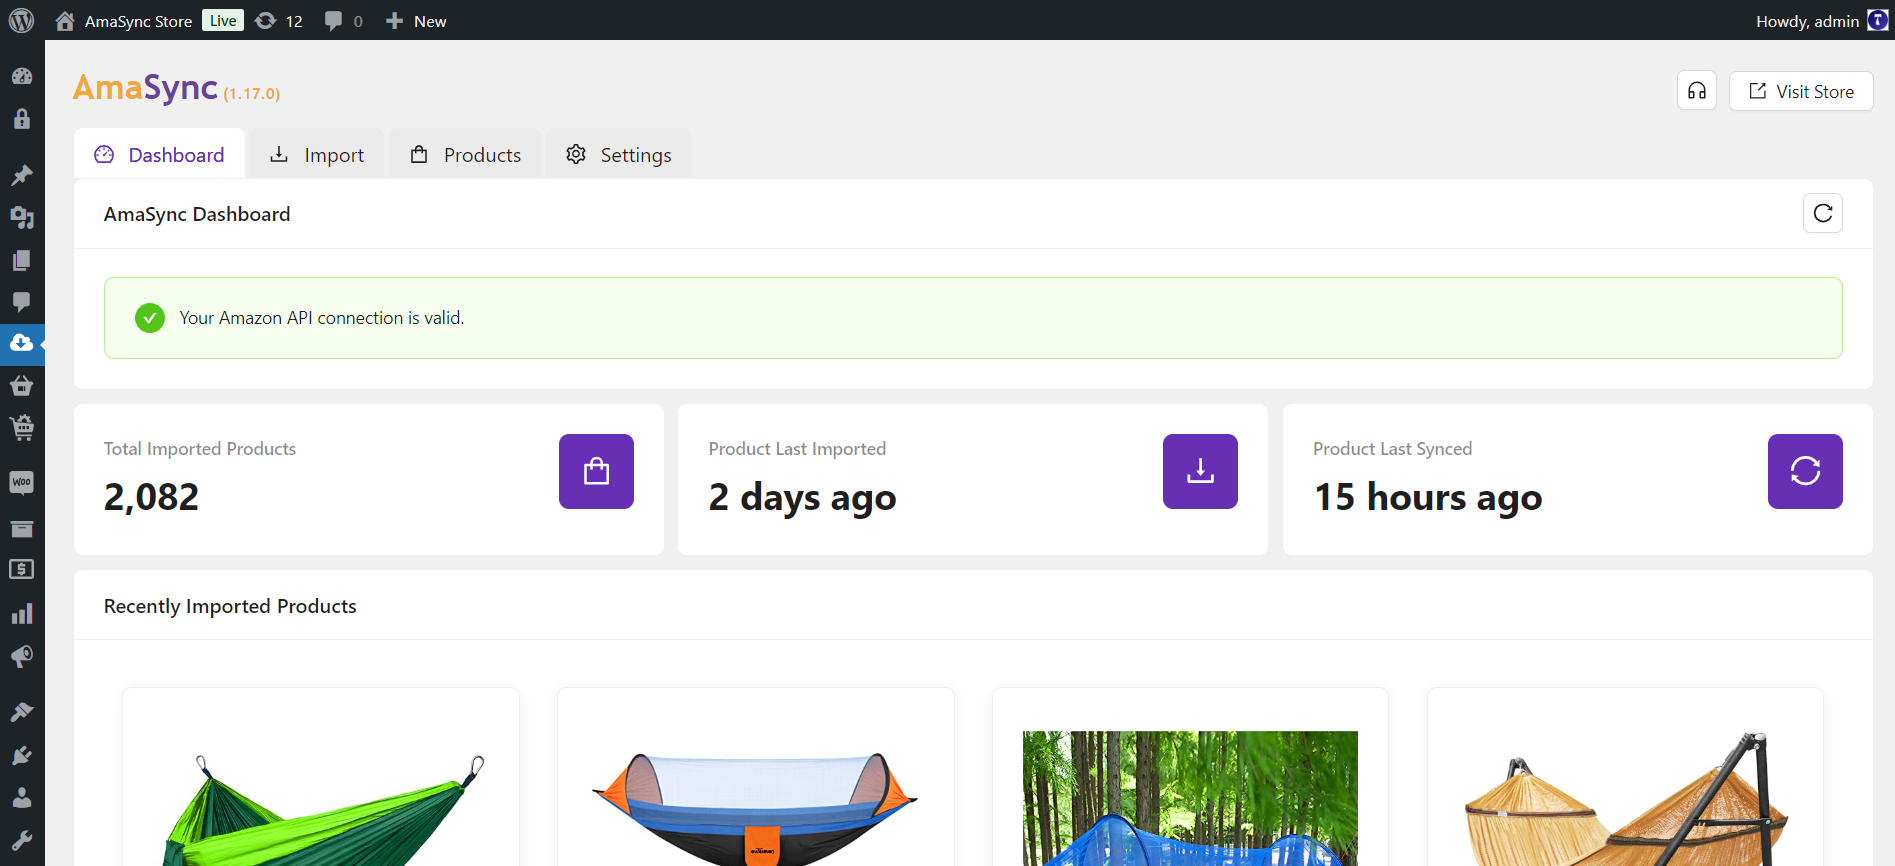Open the headset support icon button
The image size is (1895, 866).
pyautogui.click(x=1696, y=91)
